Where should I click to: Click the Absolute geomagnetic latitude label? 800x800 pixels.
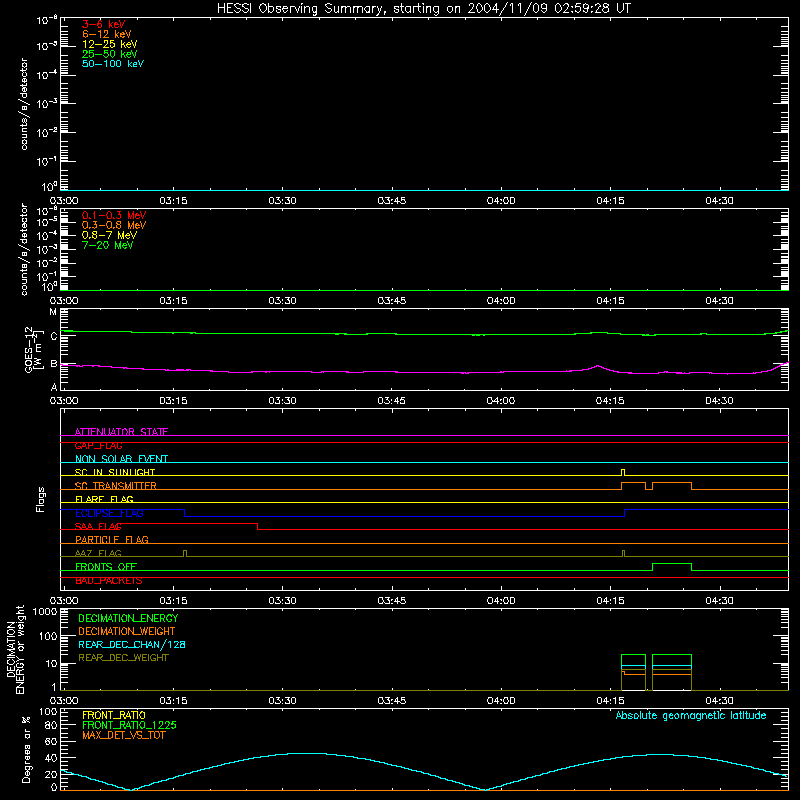coord(691,715)
